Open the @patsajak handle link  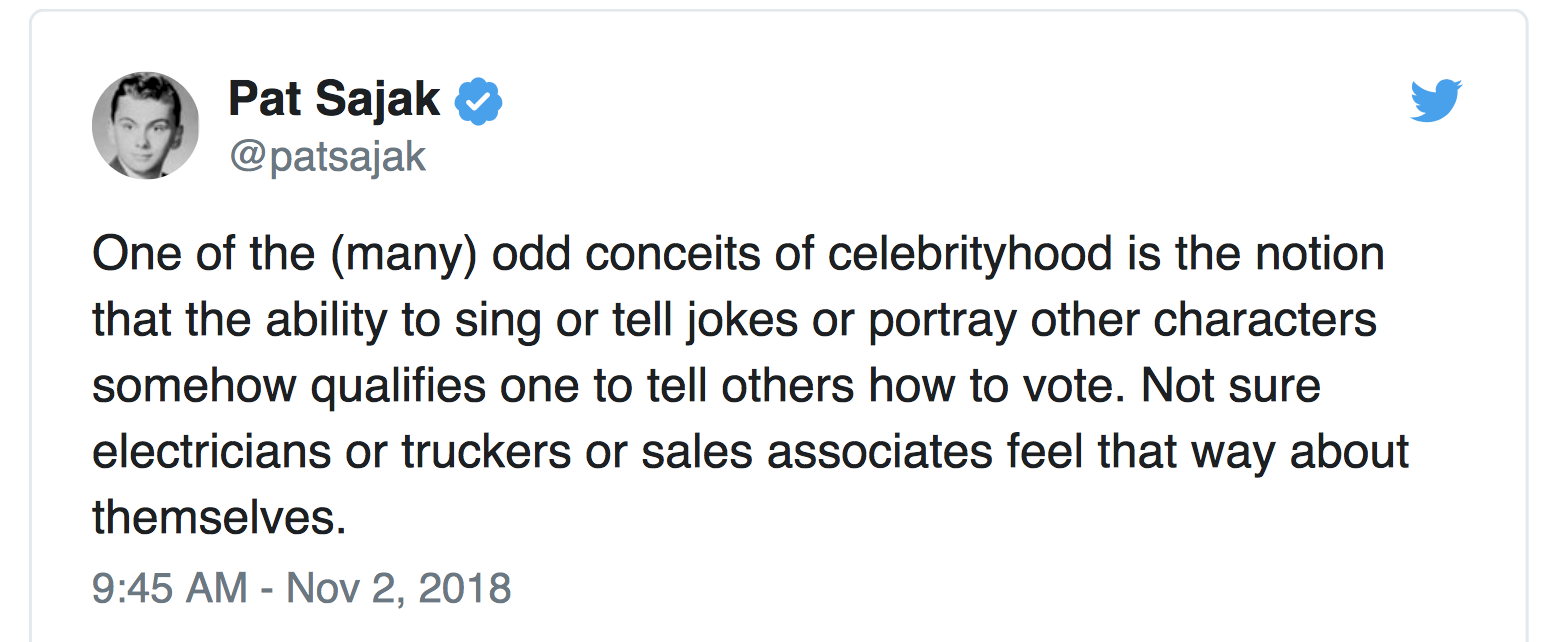point(328,157)
